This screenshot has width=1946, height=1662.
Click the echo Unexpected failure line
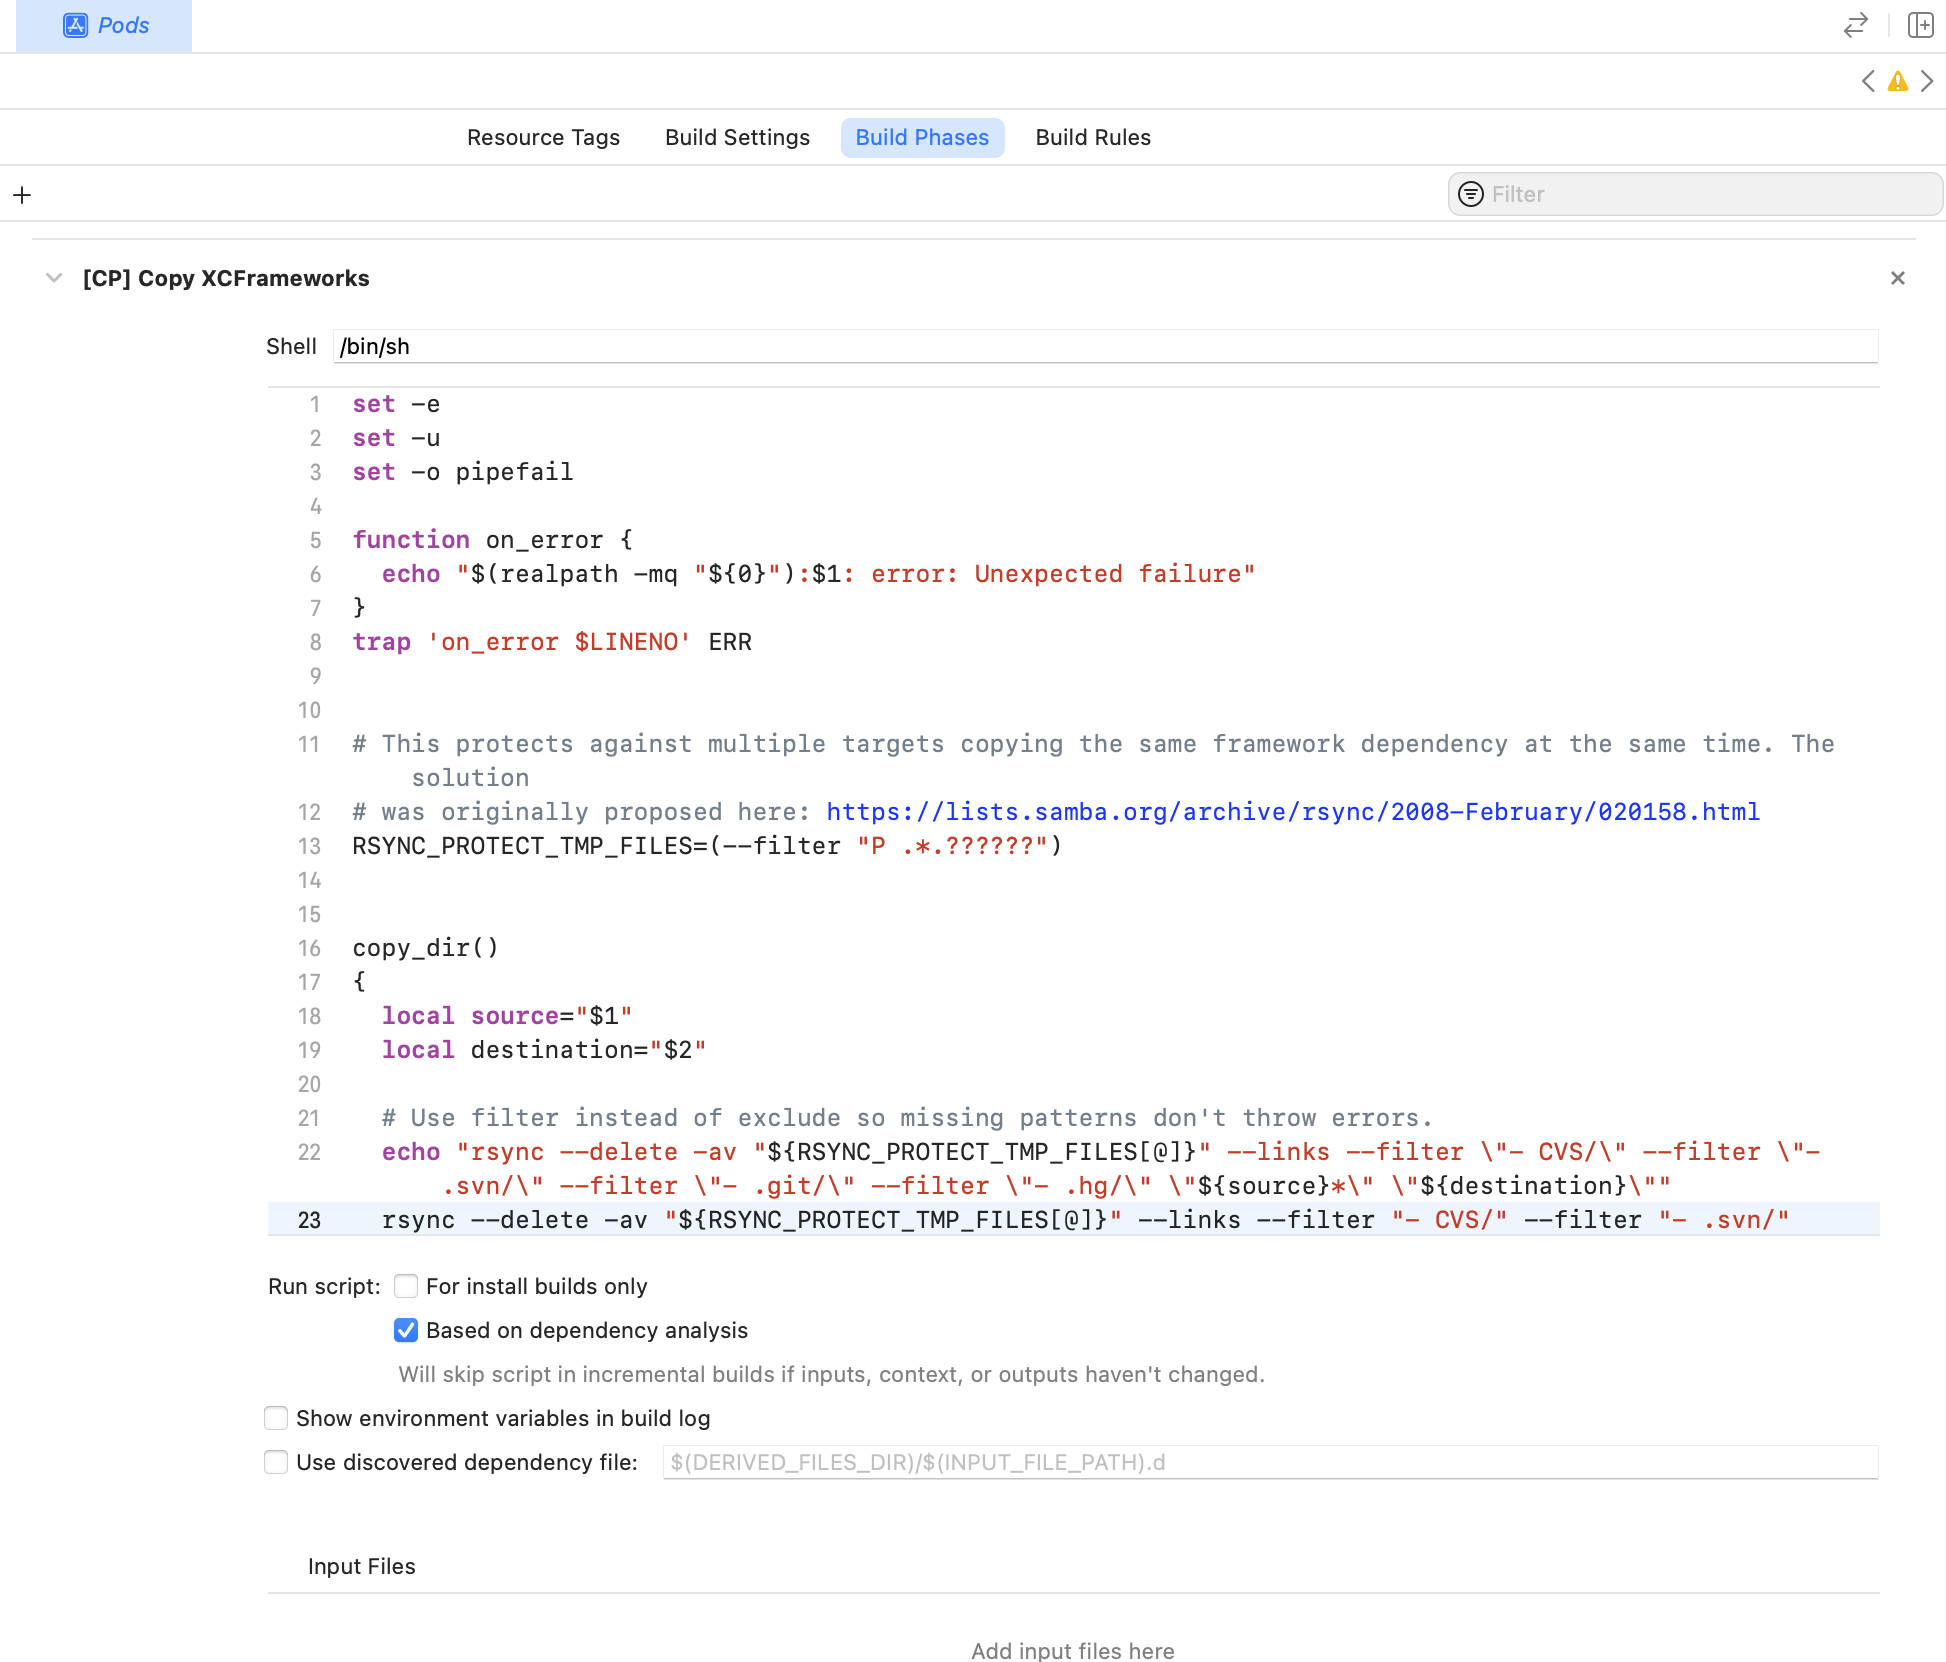click(x=818, y=574)
